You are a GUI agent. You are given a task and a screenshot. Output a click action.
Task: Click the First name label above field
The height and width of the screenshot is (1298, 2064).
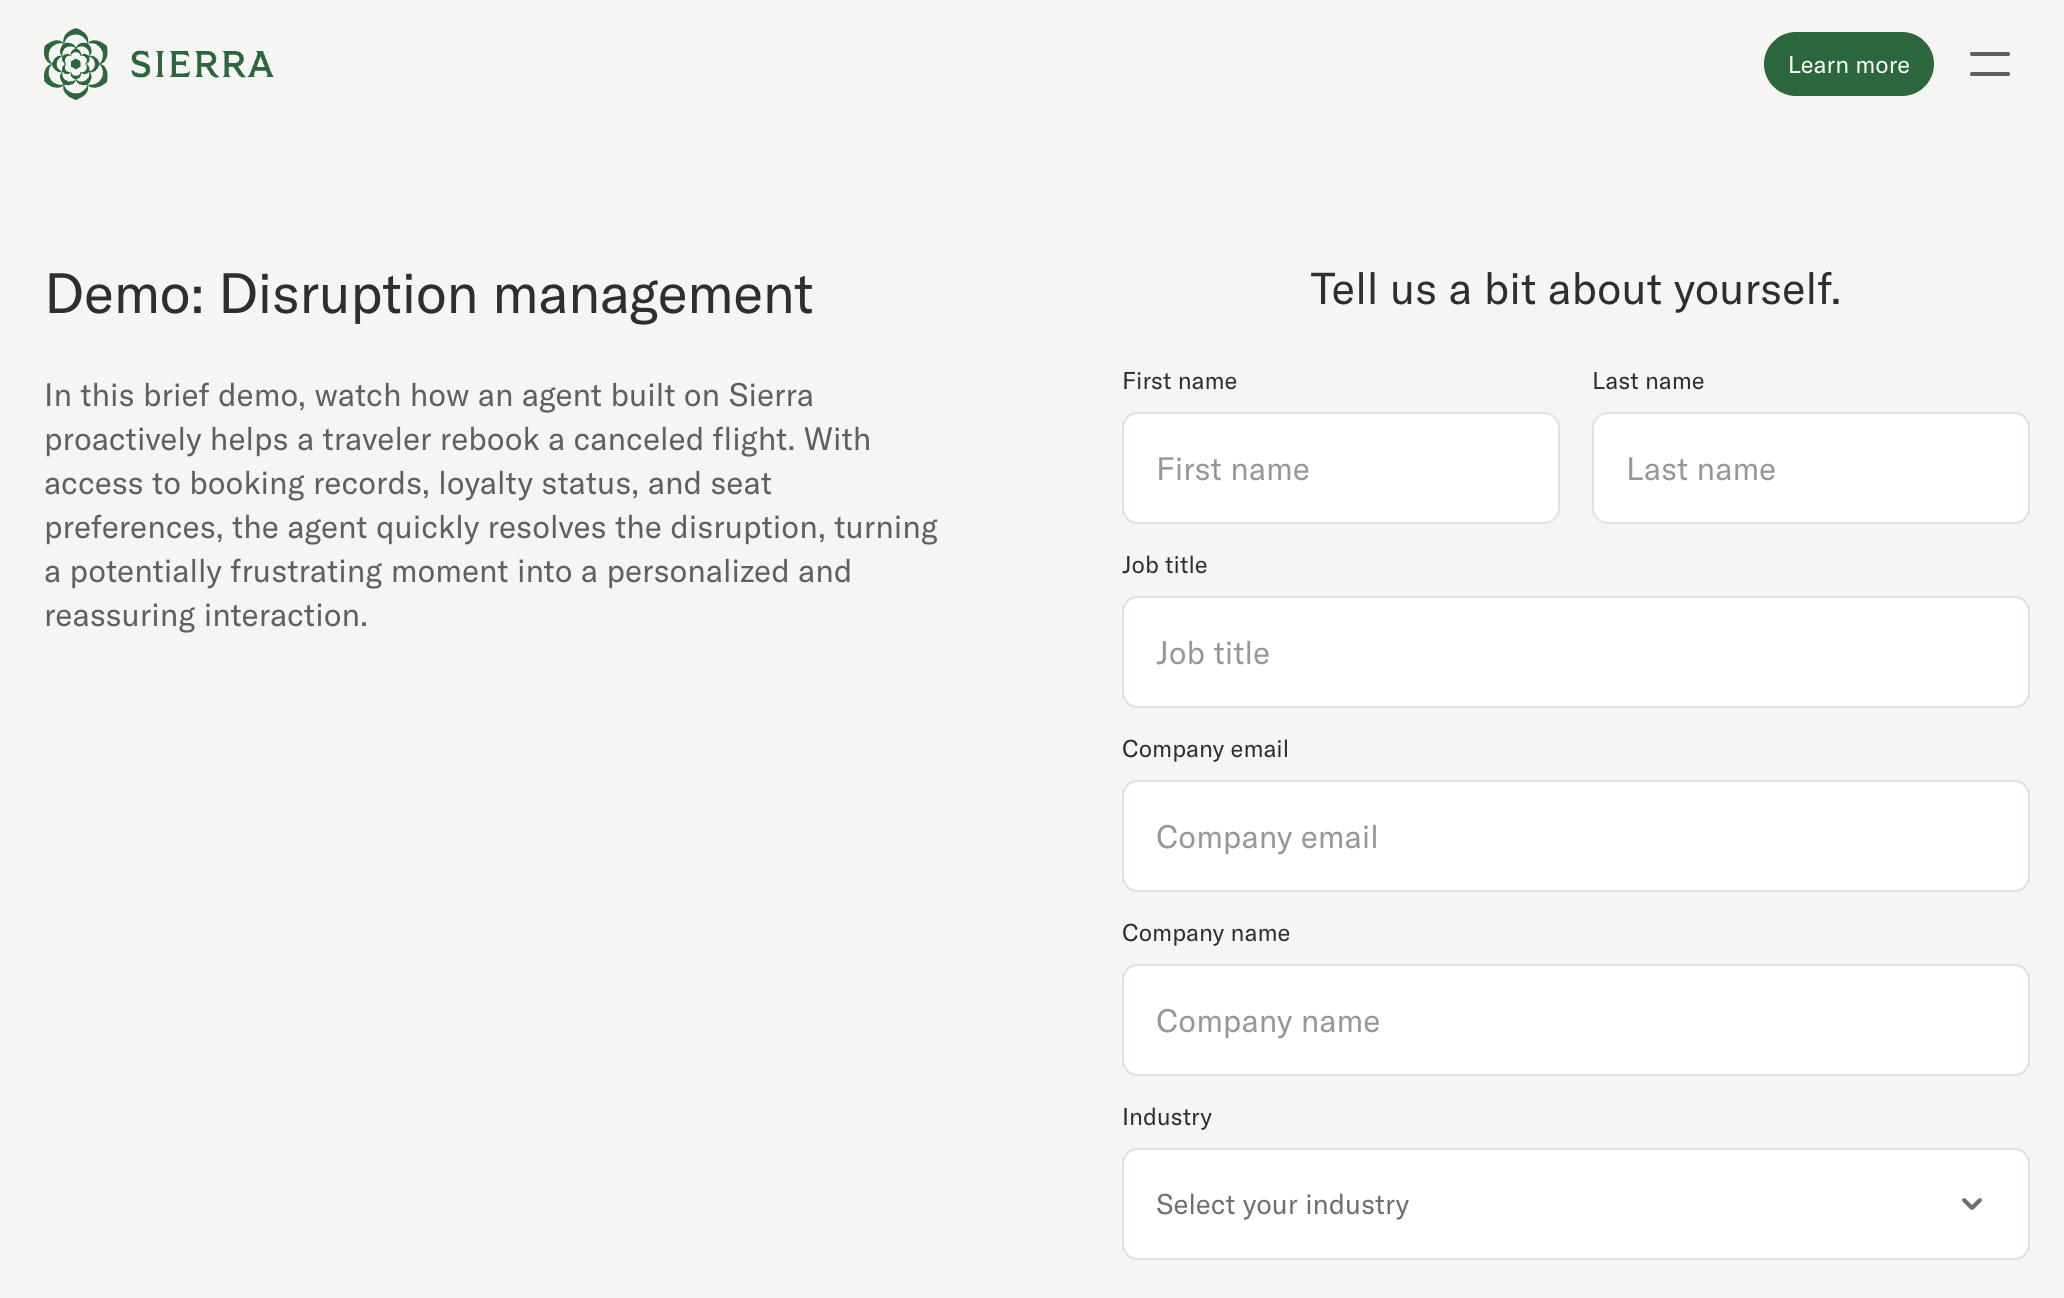(1179, 381)
